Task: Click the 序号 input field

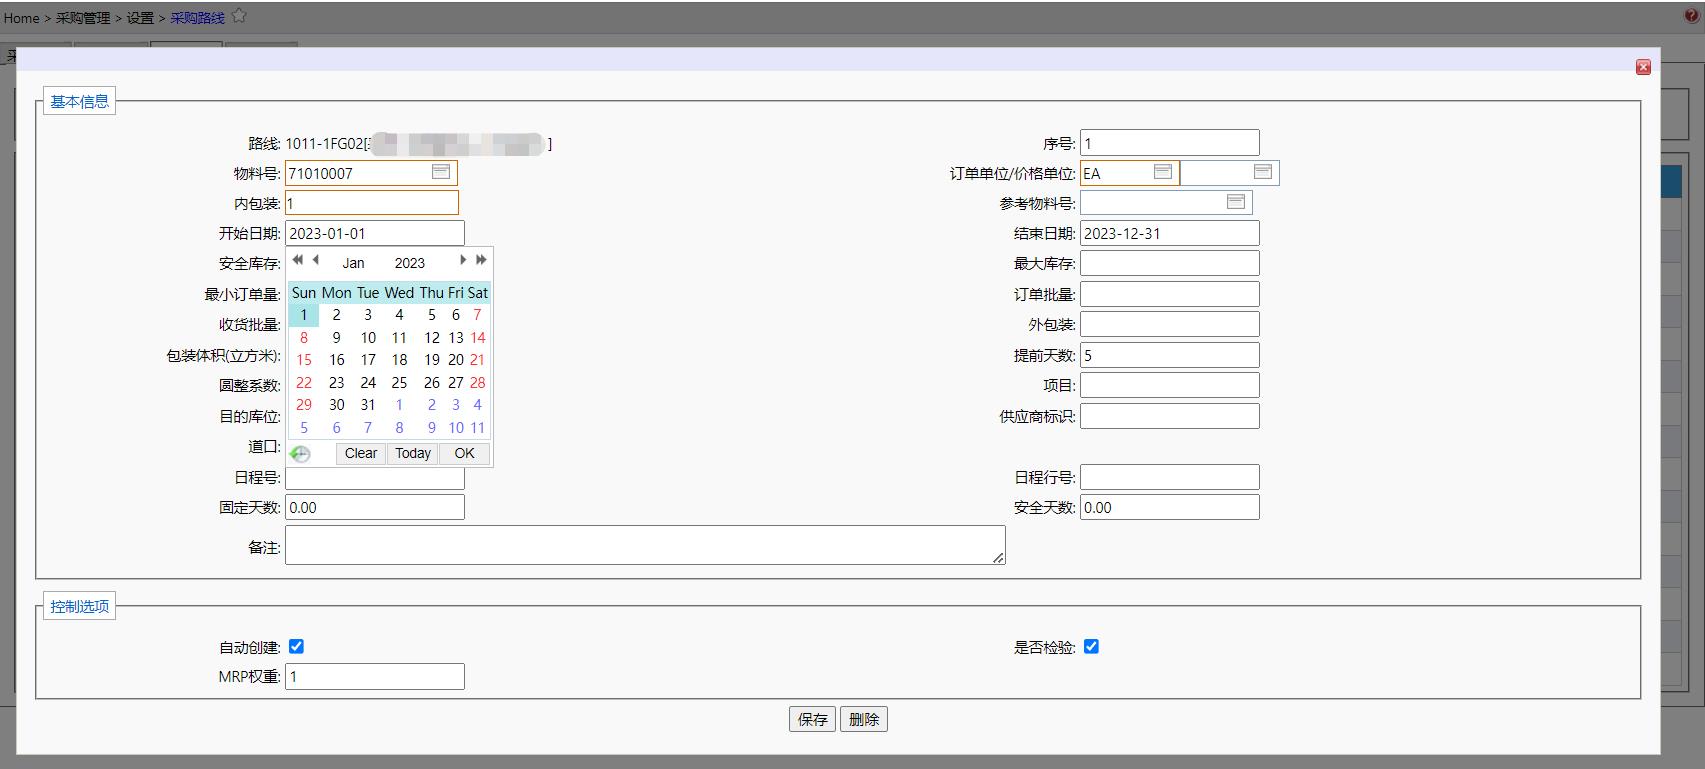Action: pos(1170,143)
